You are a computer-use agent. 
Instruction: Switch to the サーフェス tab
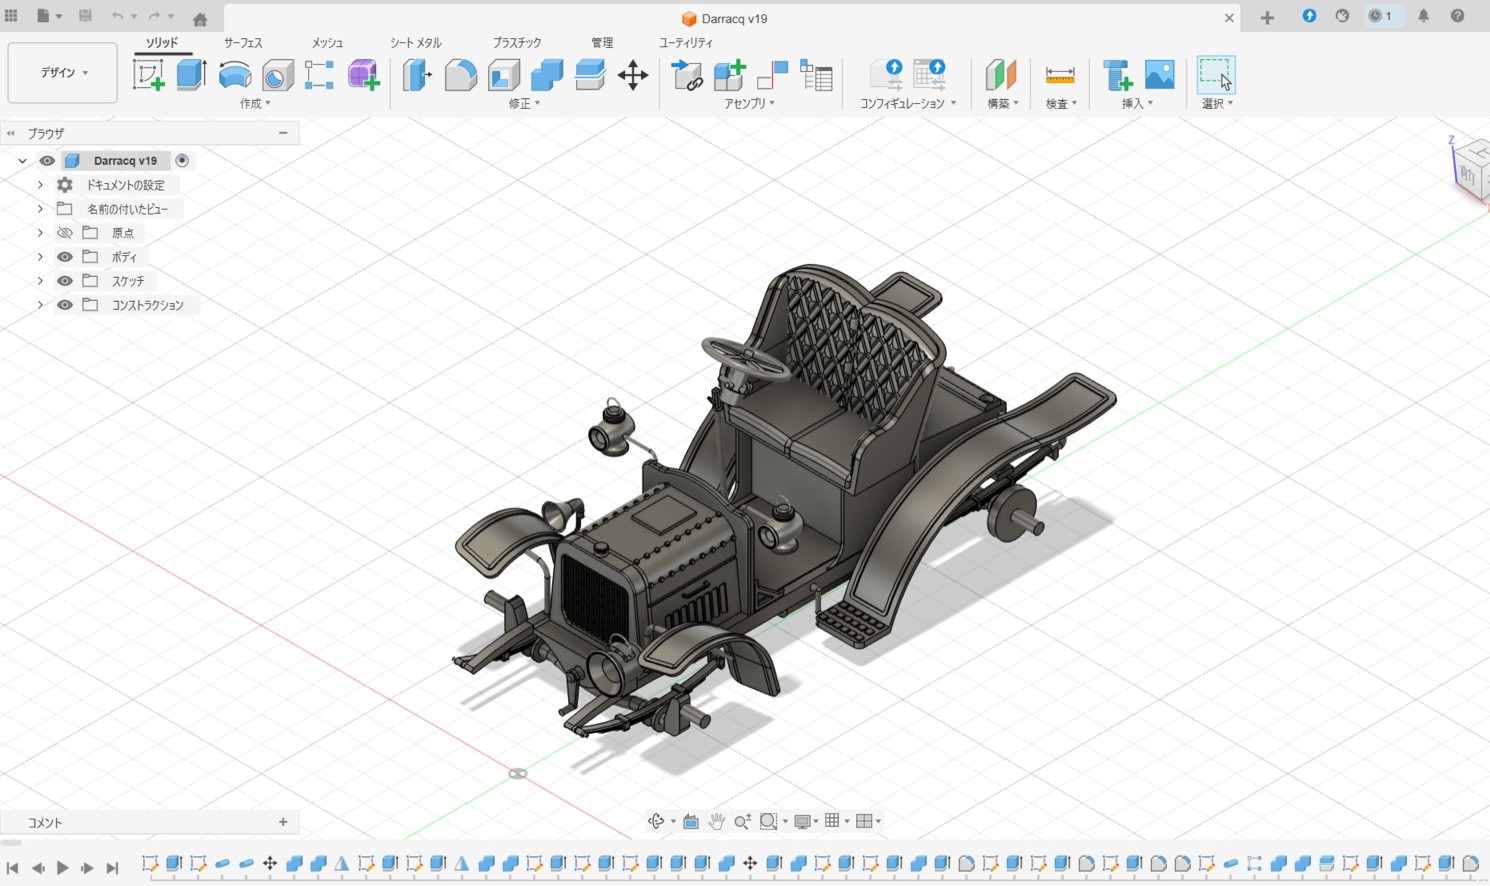[243, 43]
